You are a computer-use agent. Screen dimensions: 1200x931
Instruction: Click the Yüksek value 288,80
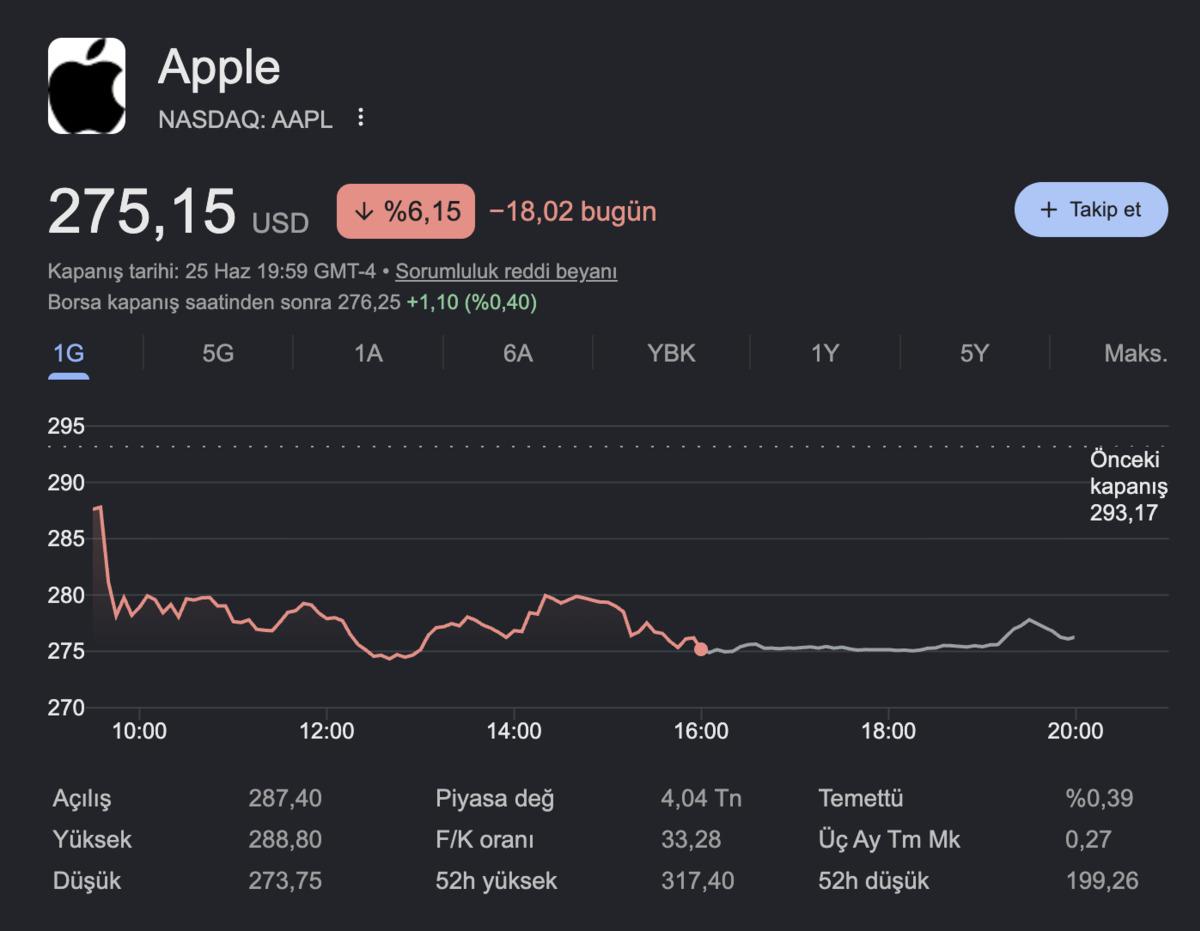tap(285, 840)
